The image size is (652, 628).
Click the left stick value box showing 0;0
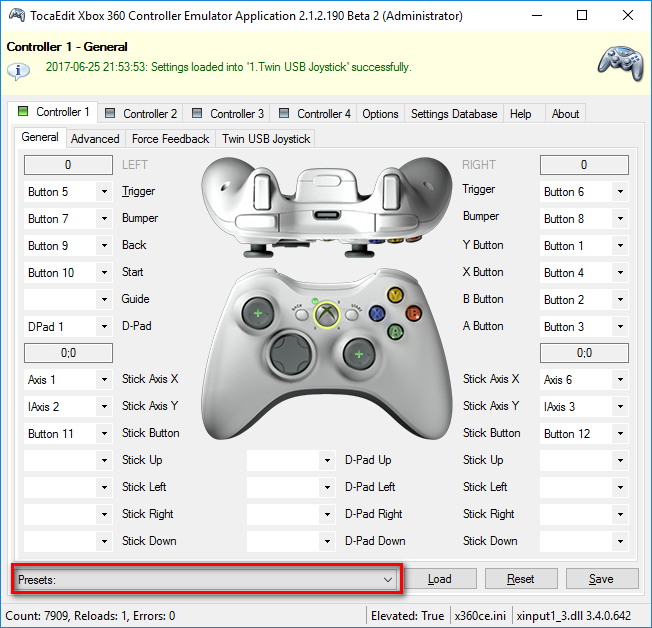[68, 353]
